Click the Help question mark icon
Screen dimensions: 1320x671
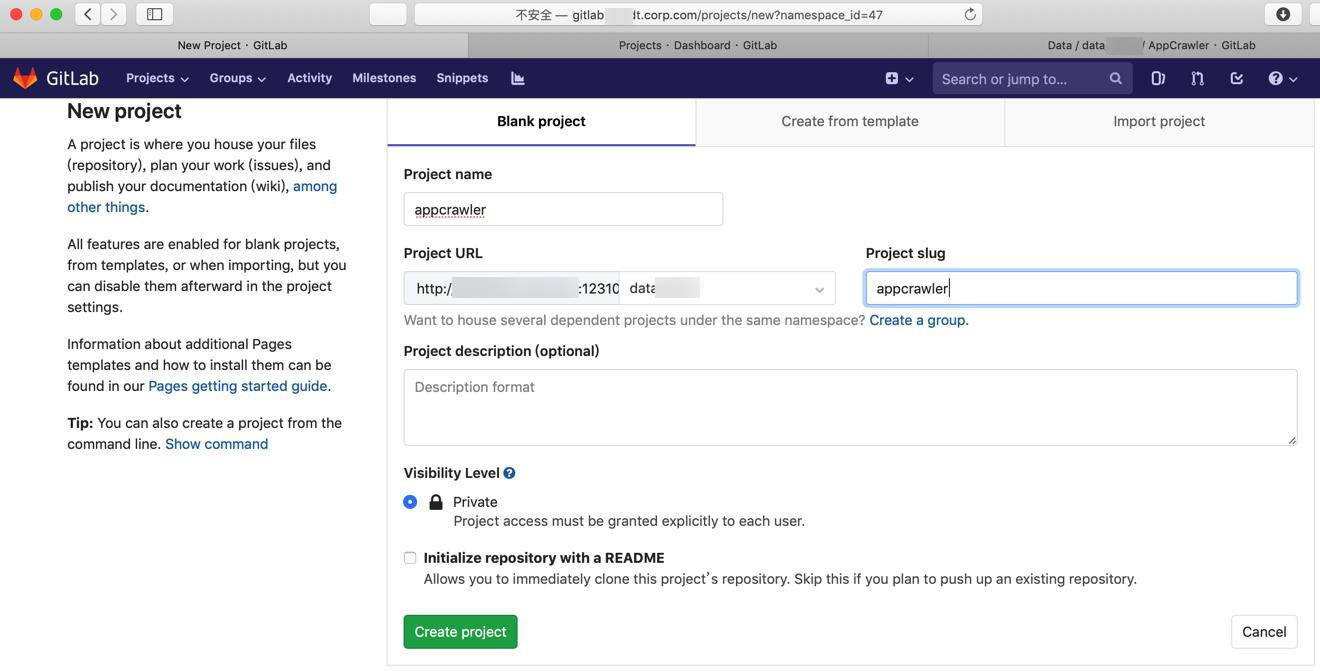pyautogui.click(x=1275, y=78)
